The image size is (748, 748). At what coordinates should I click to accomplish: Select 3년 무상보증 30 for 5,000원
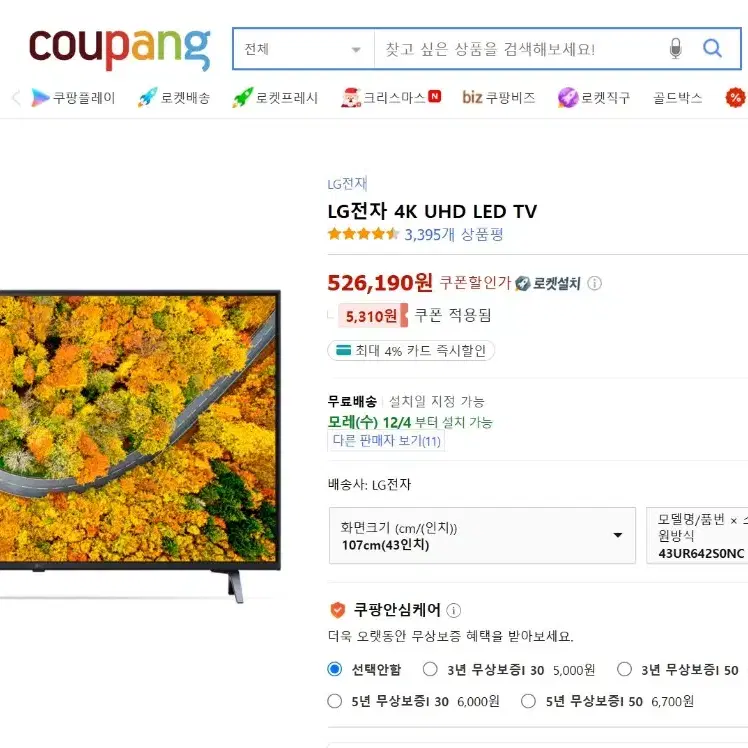tap(430, 669)
